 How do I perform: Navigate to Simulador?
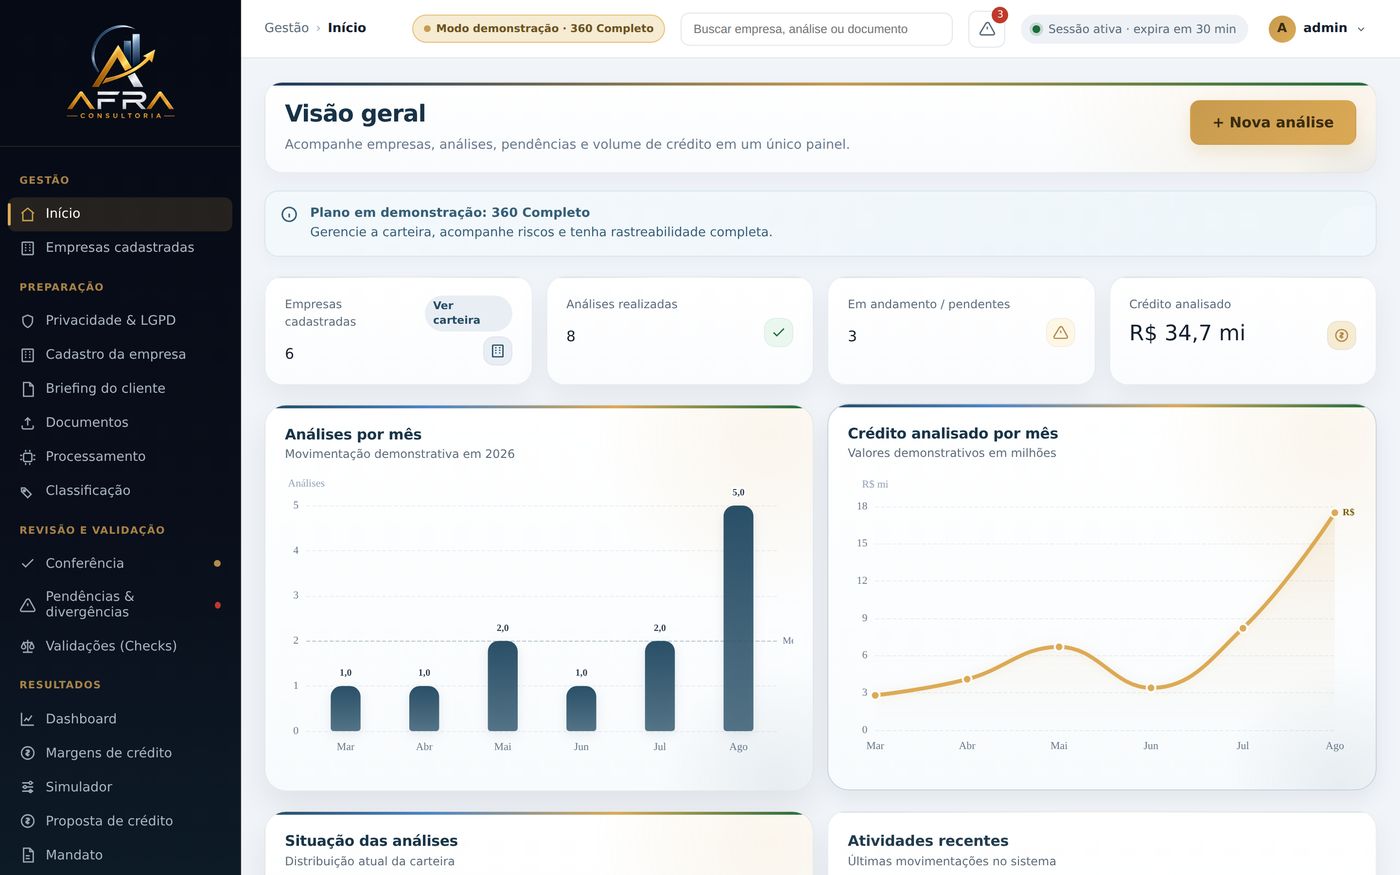tap(120, 788)
